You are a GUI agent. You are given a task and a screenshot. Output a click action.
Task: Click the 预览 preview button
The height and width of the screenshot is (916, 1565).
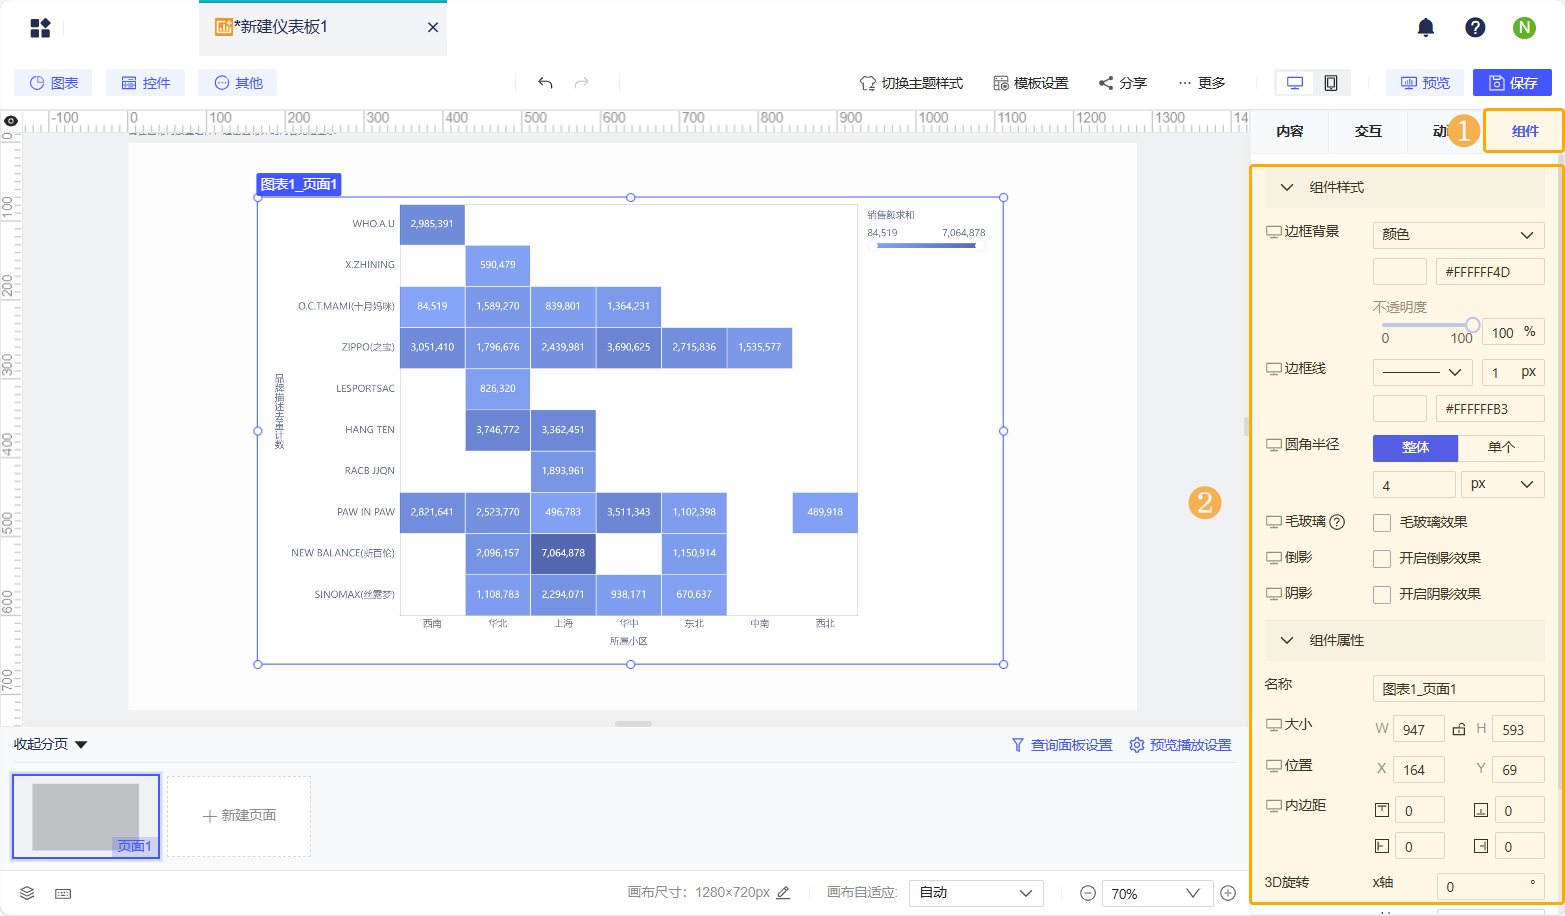[x=1425, y=83]
